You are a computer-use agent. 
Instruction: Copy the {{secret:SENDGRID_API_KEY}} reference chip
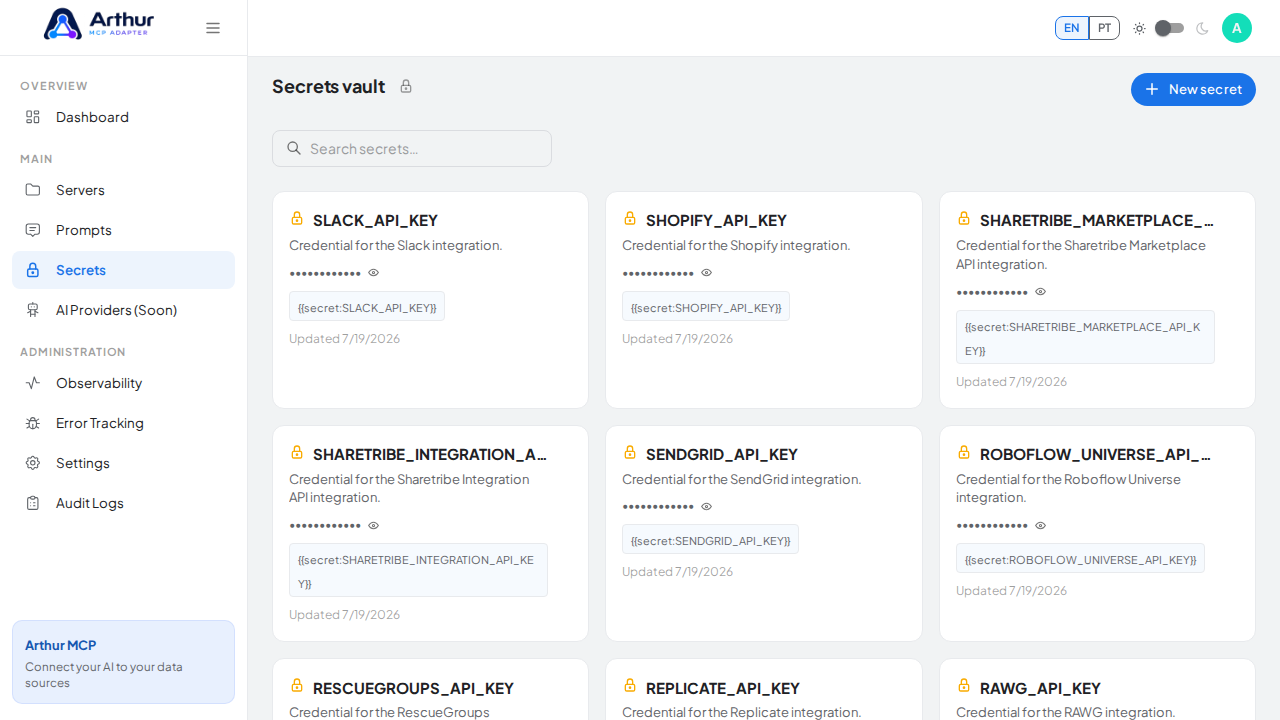[x=710, y=540]
